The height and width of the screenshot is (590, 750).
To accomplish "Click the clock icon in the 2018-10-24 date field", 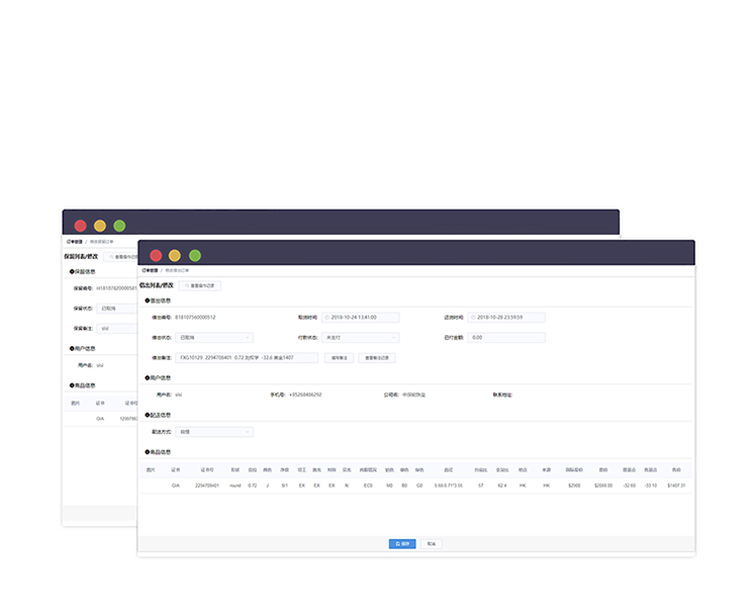I will 327,317.
